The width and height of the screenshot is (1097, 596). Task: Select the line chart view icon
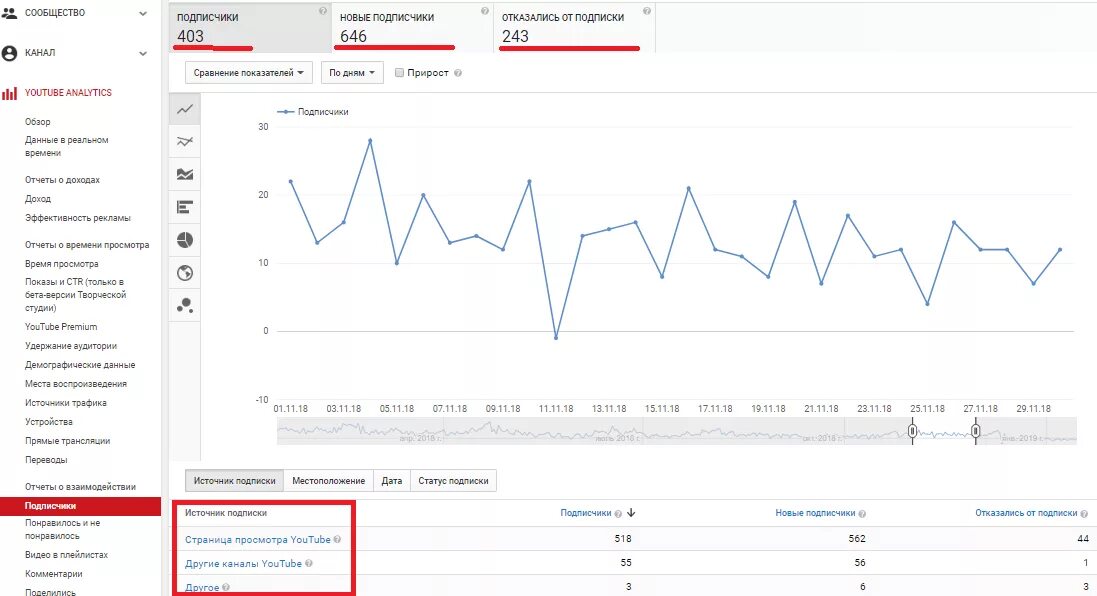pos(185,109)
